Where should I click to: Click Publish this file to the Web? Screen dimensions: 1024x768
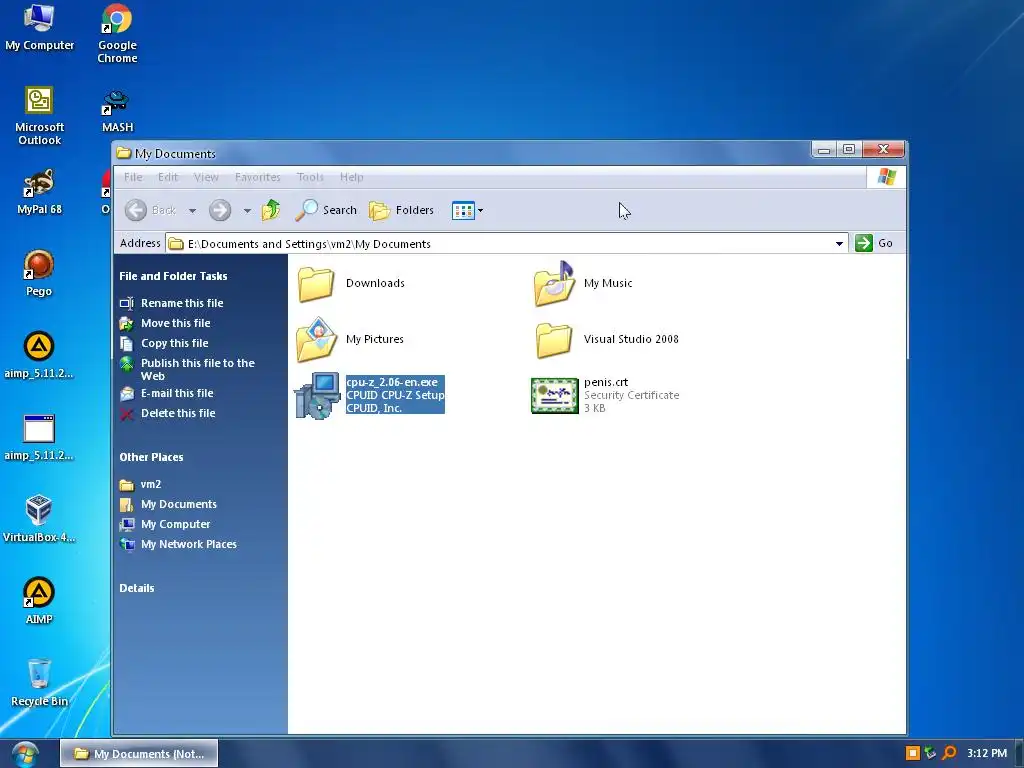(x=187, y=370)
